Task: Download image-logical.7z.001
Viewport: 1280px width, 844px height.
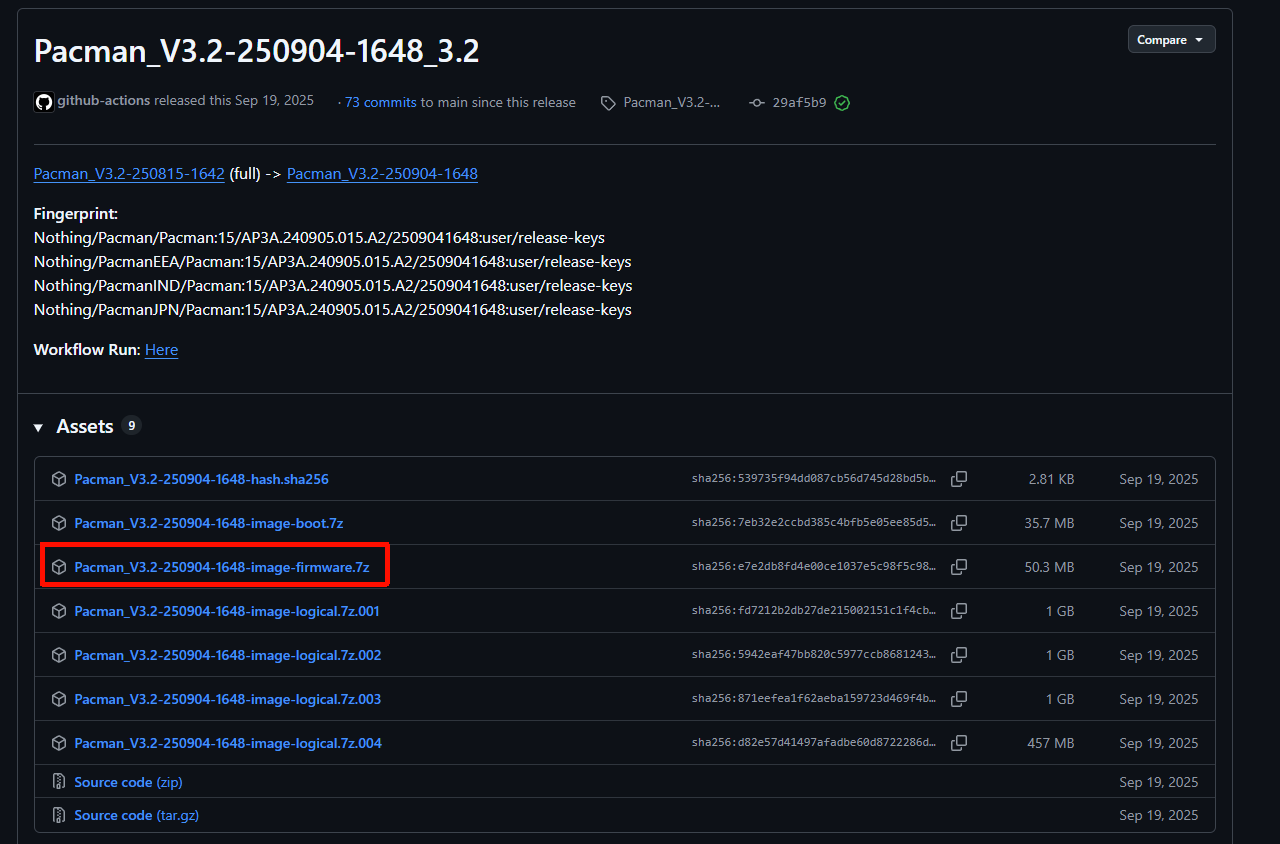Action: click(227, 611)
